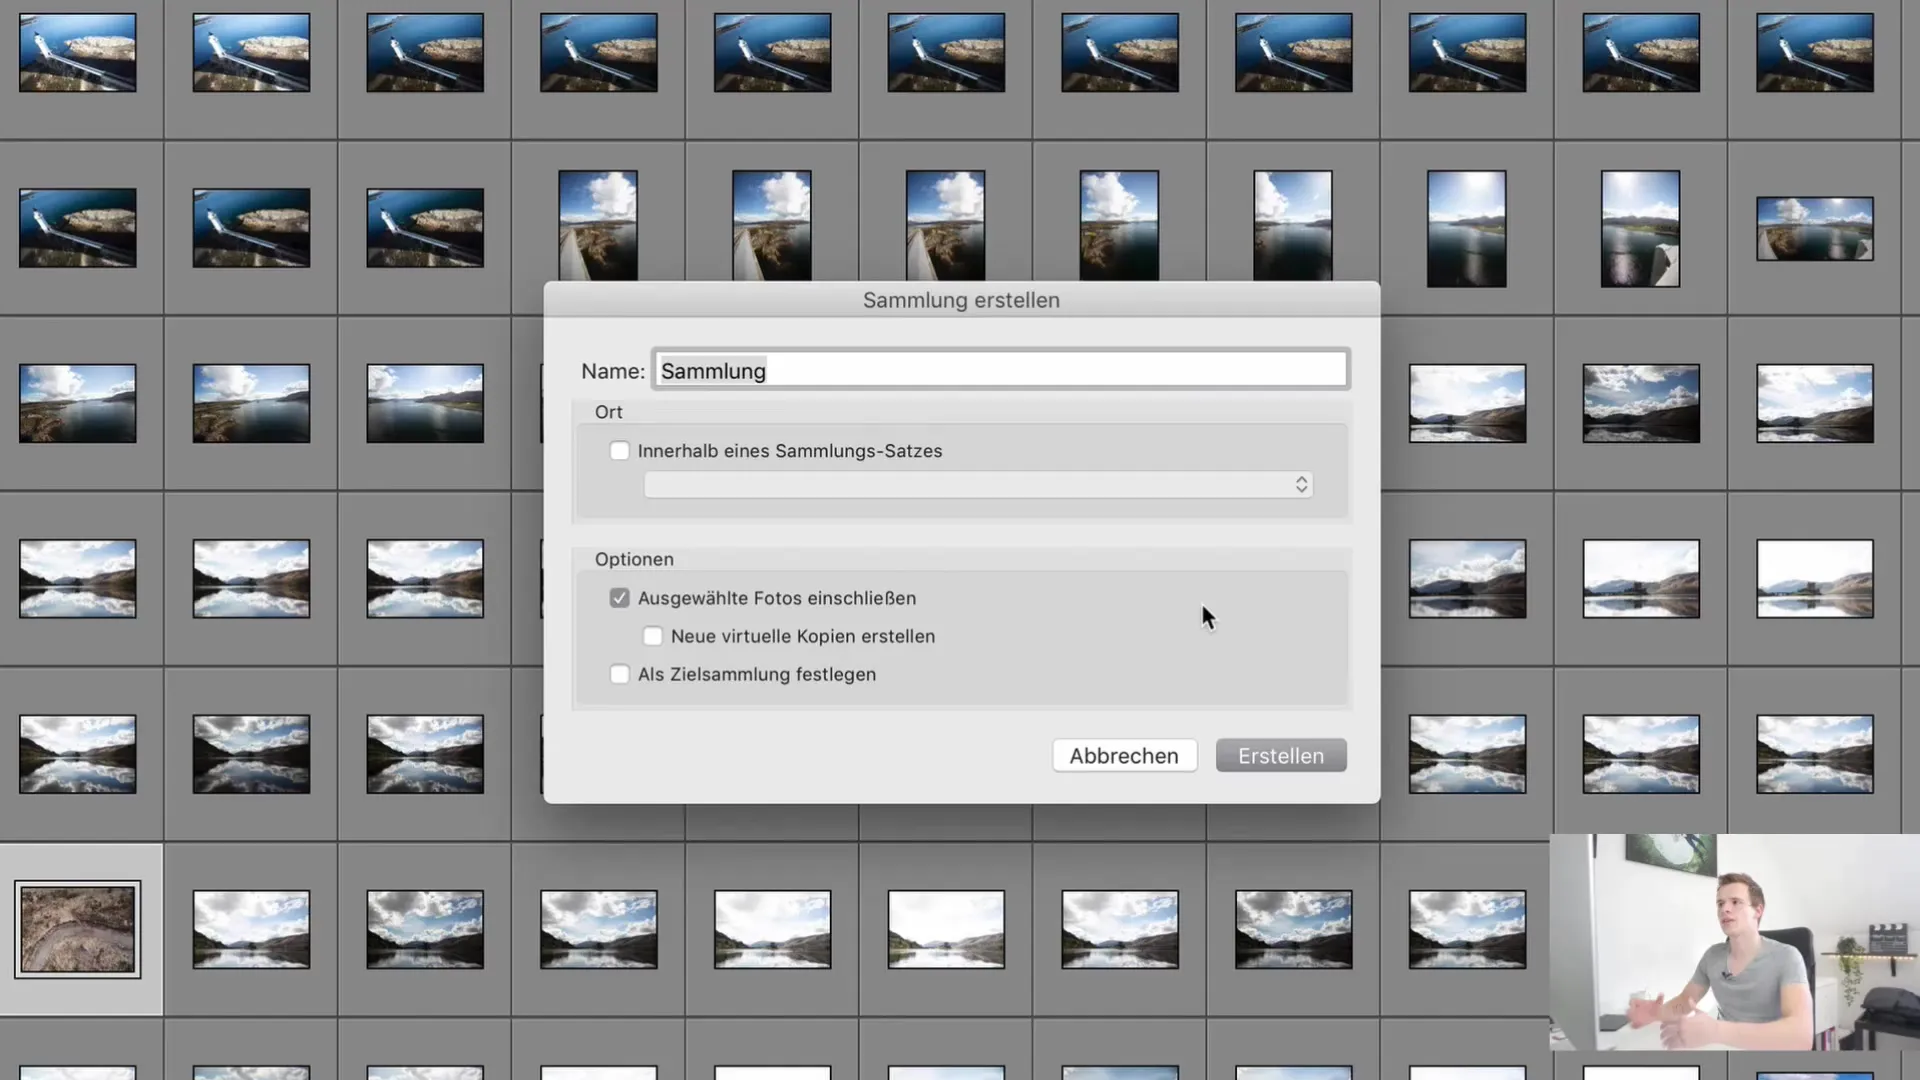Select the brightest overexposed thumbnail in bottom row
Screen dimensions: 1920x1080
(x=946, y=930)
